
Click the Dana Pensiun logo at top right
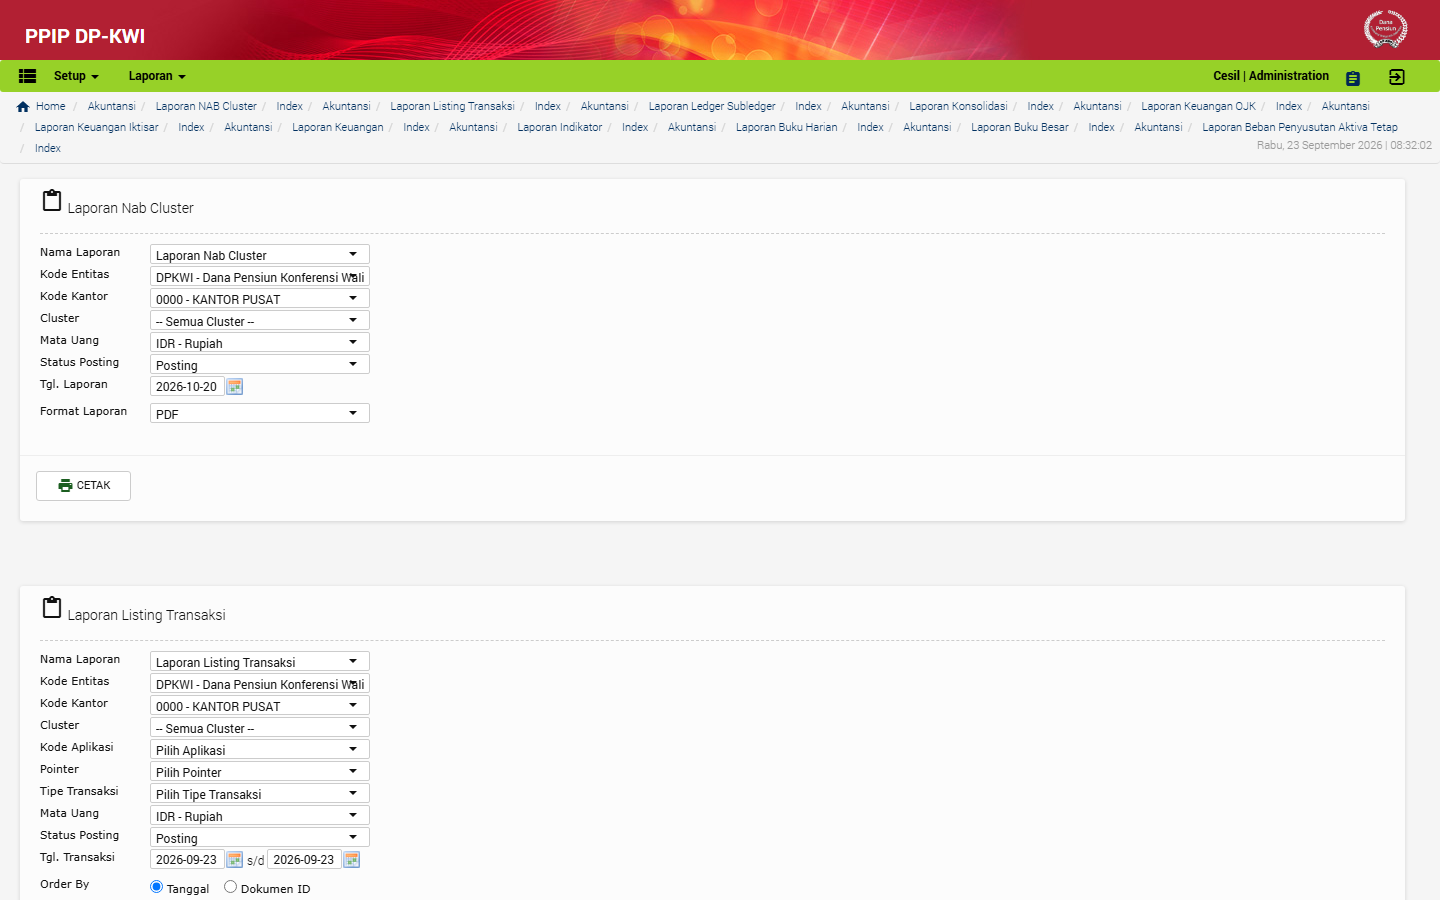click(x=1386, y=28)
